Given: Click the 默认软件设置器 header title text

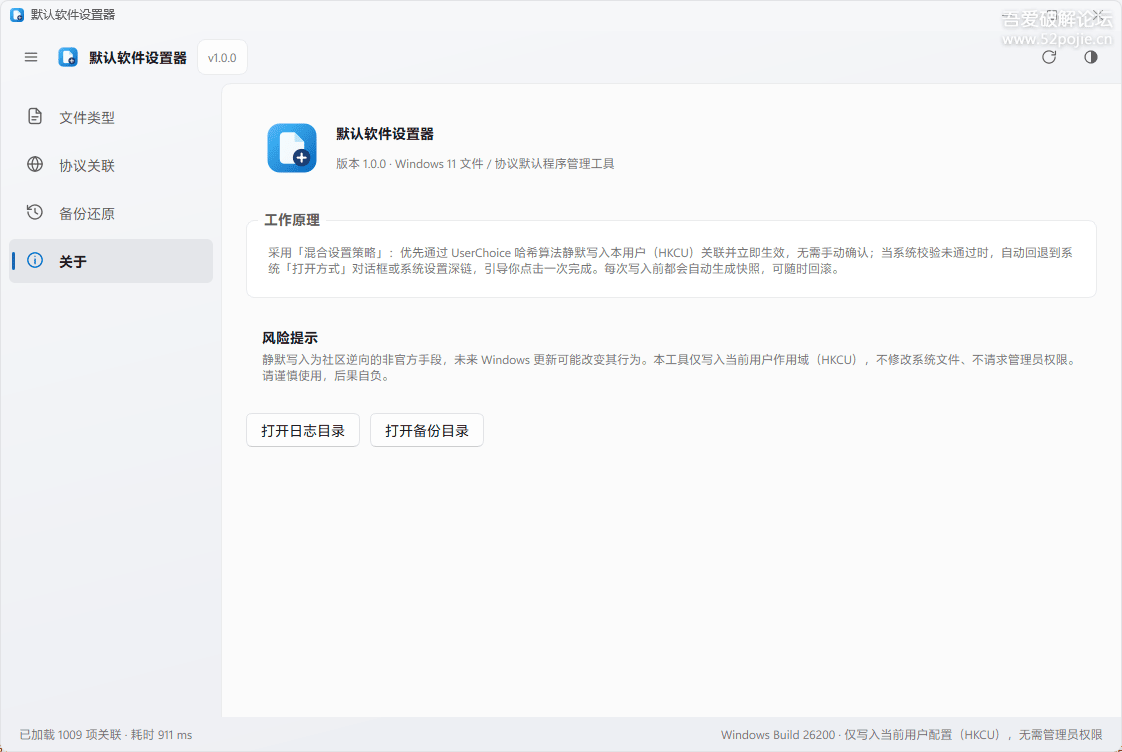Looking at the screenshot, I should click(137, 58).
